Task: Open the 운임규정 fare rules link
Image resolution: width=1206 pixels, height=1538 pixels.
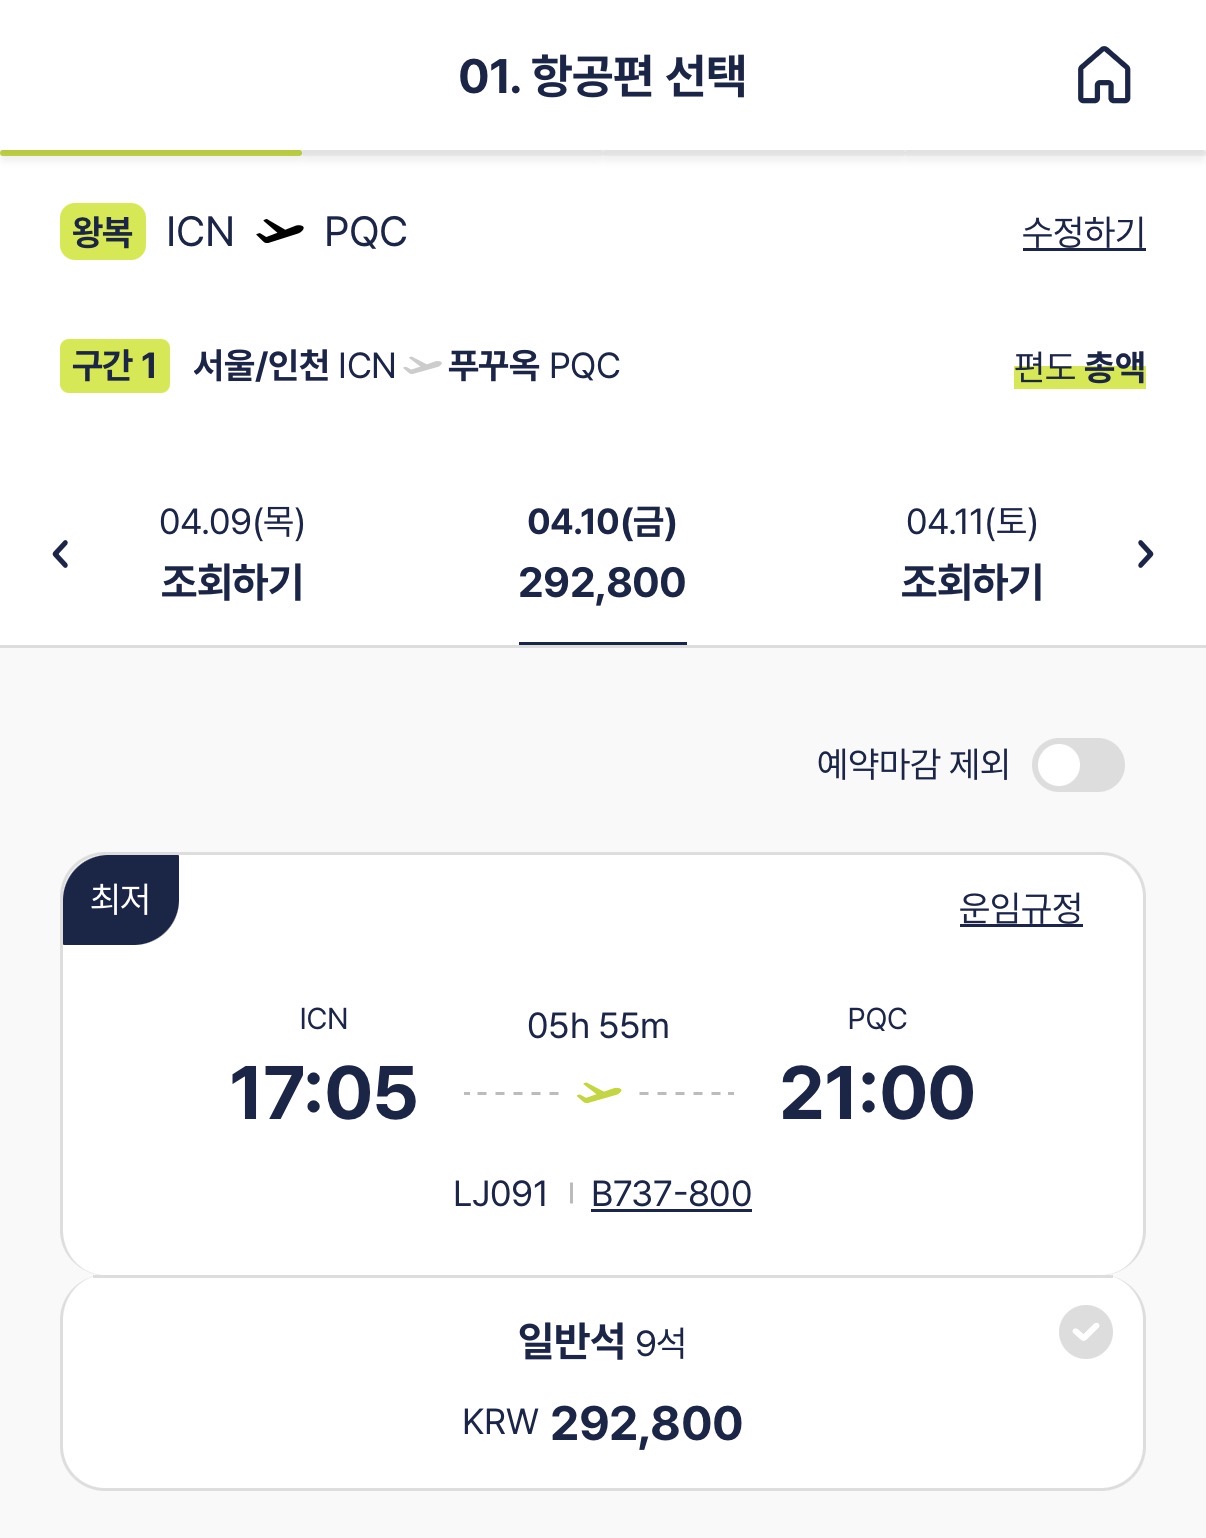Action: pyautogui.click(x=1020, y=908)
